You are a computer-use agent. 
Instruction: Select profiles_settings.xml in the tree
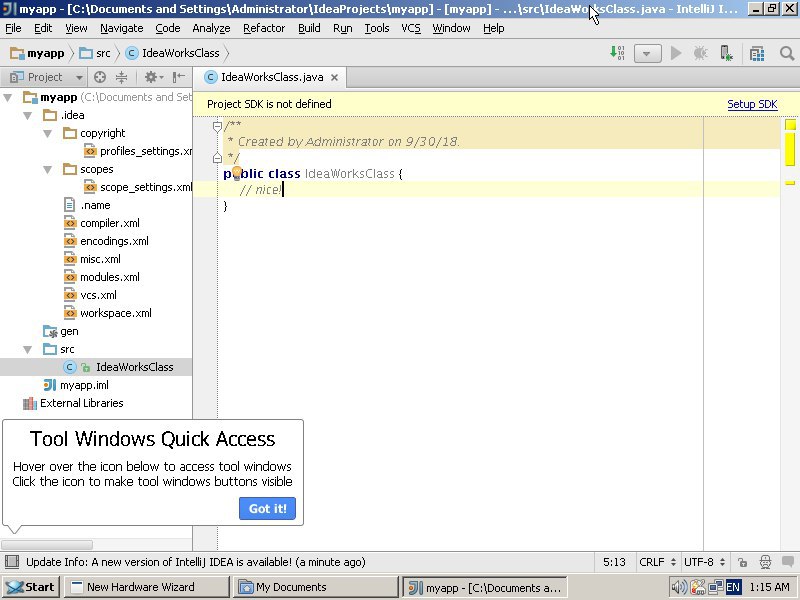tap(138, 151)
